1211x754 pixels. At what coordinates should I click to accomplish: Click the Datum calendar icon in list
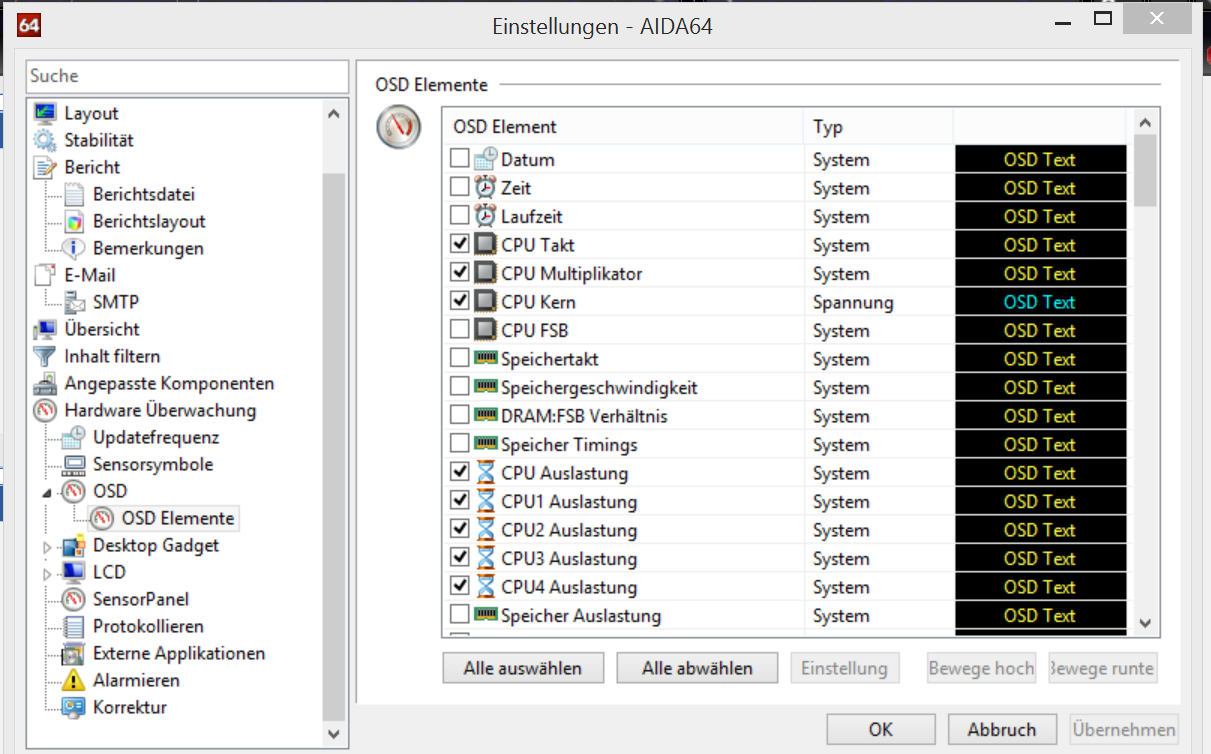coord(485,159)
